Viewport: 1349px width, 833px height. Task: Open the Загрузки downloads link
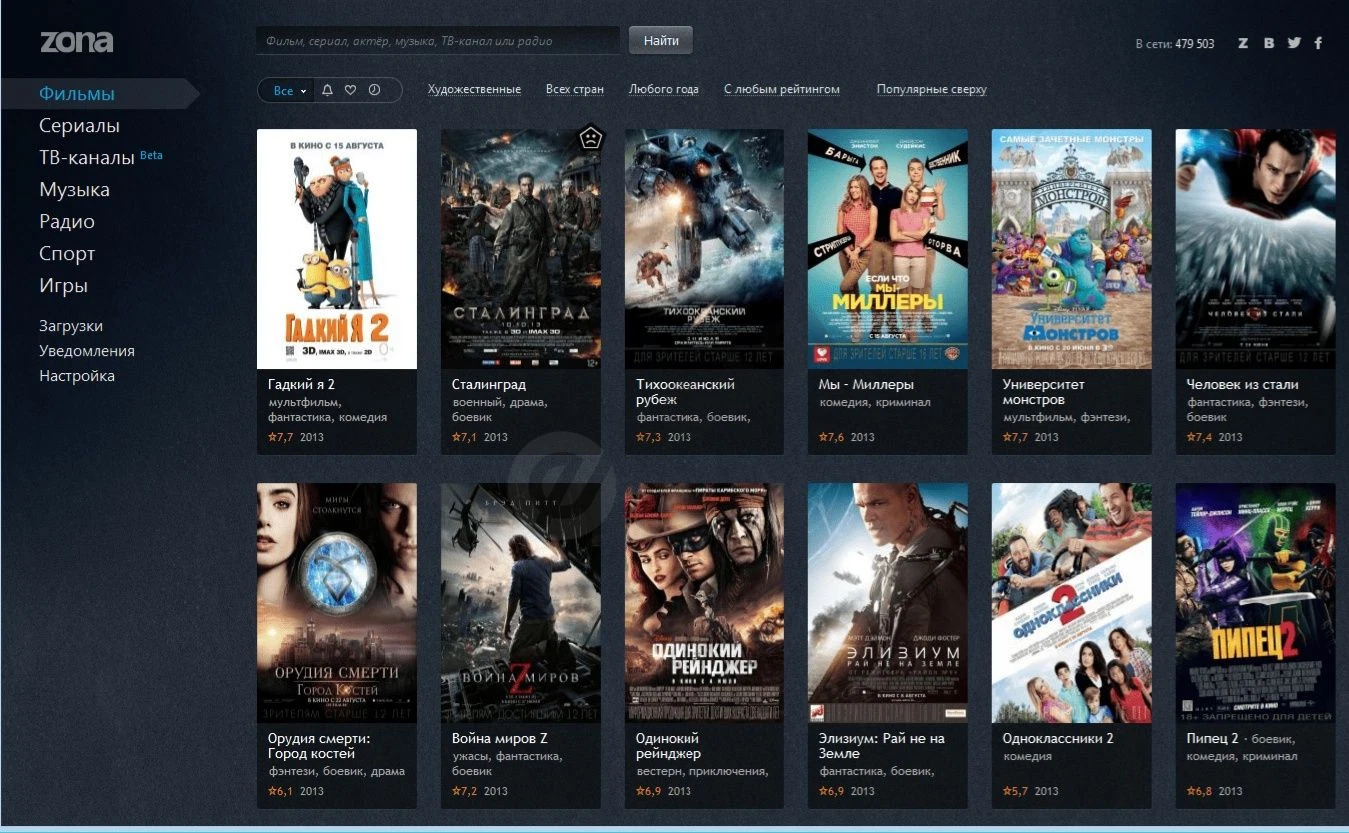[x=71, y=326]
